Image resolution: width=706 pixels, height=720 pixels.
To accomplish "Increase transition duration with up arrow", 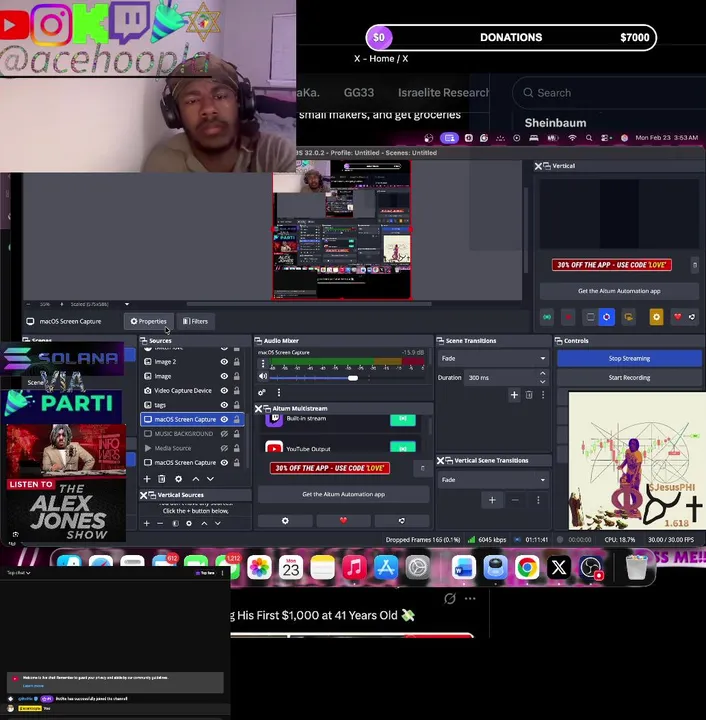I will (543, 374).
